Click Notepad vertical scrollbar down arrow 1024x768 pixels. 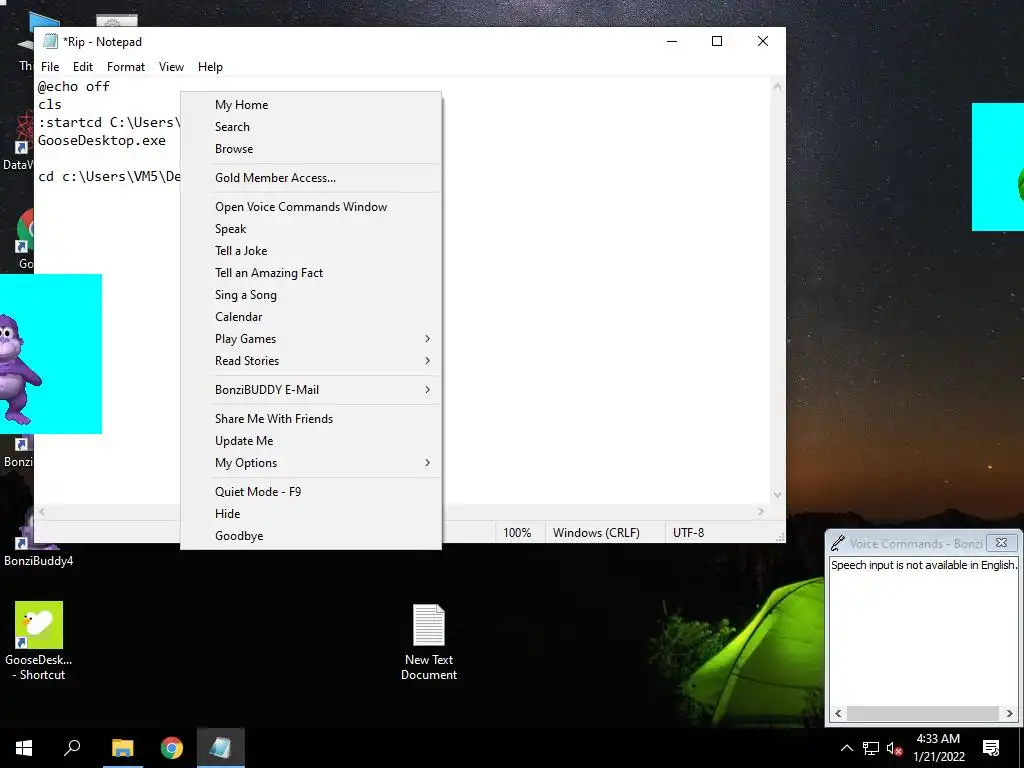[777, 495]
